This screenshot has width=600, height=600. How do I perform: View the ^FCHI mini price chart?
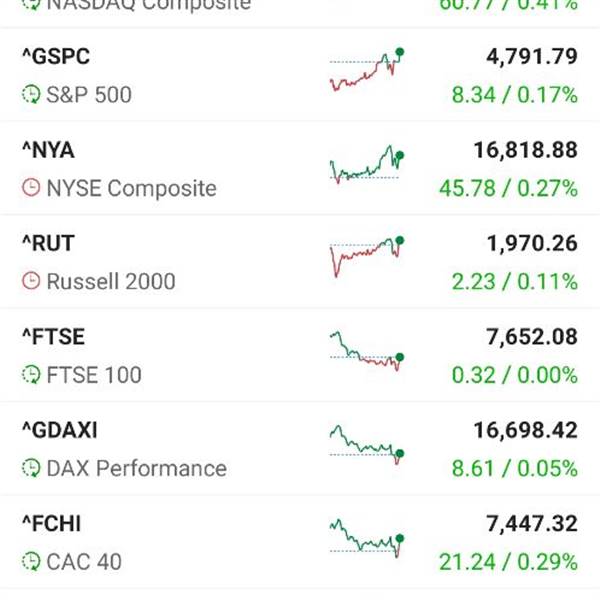(x=367, y=538)
